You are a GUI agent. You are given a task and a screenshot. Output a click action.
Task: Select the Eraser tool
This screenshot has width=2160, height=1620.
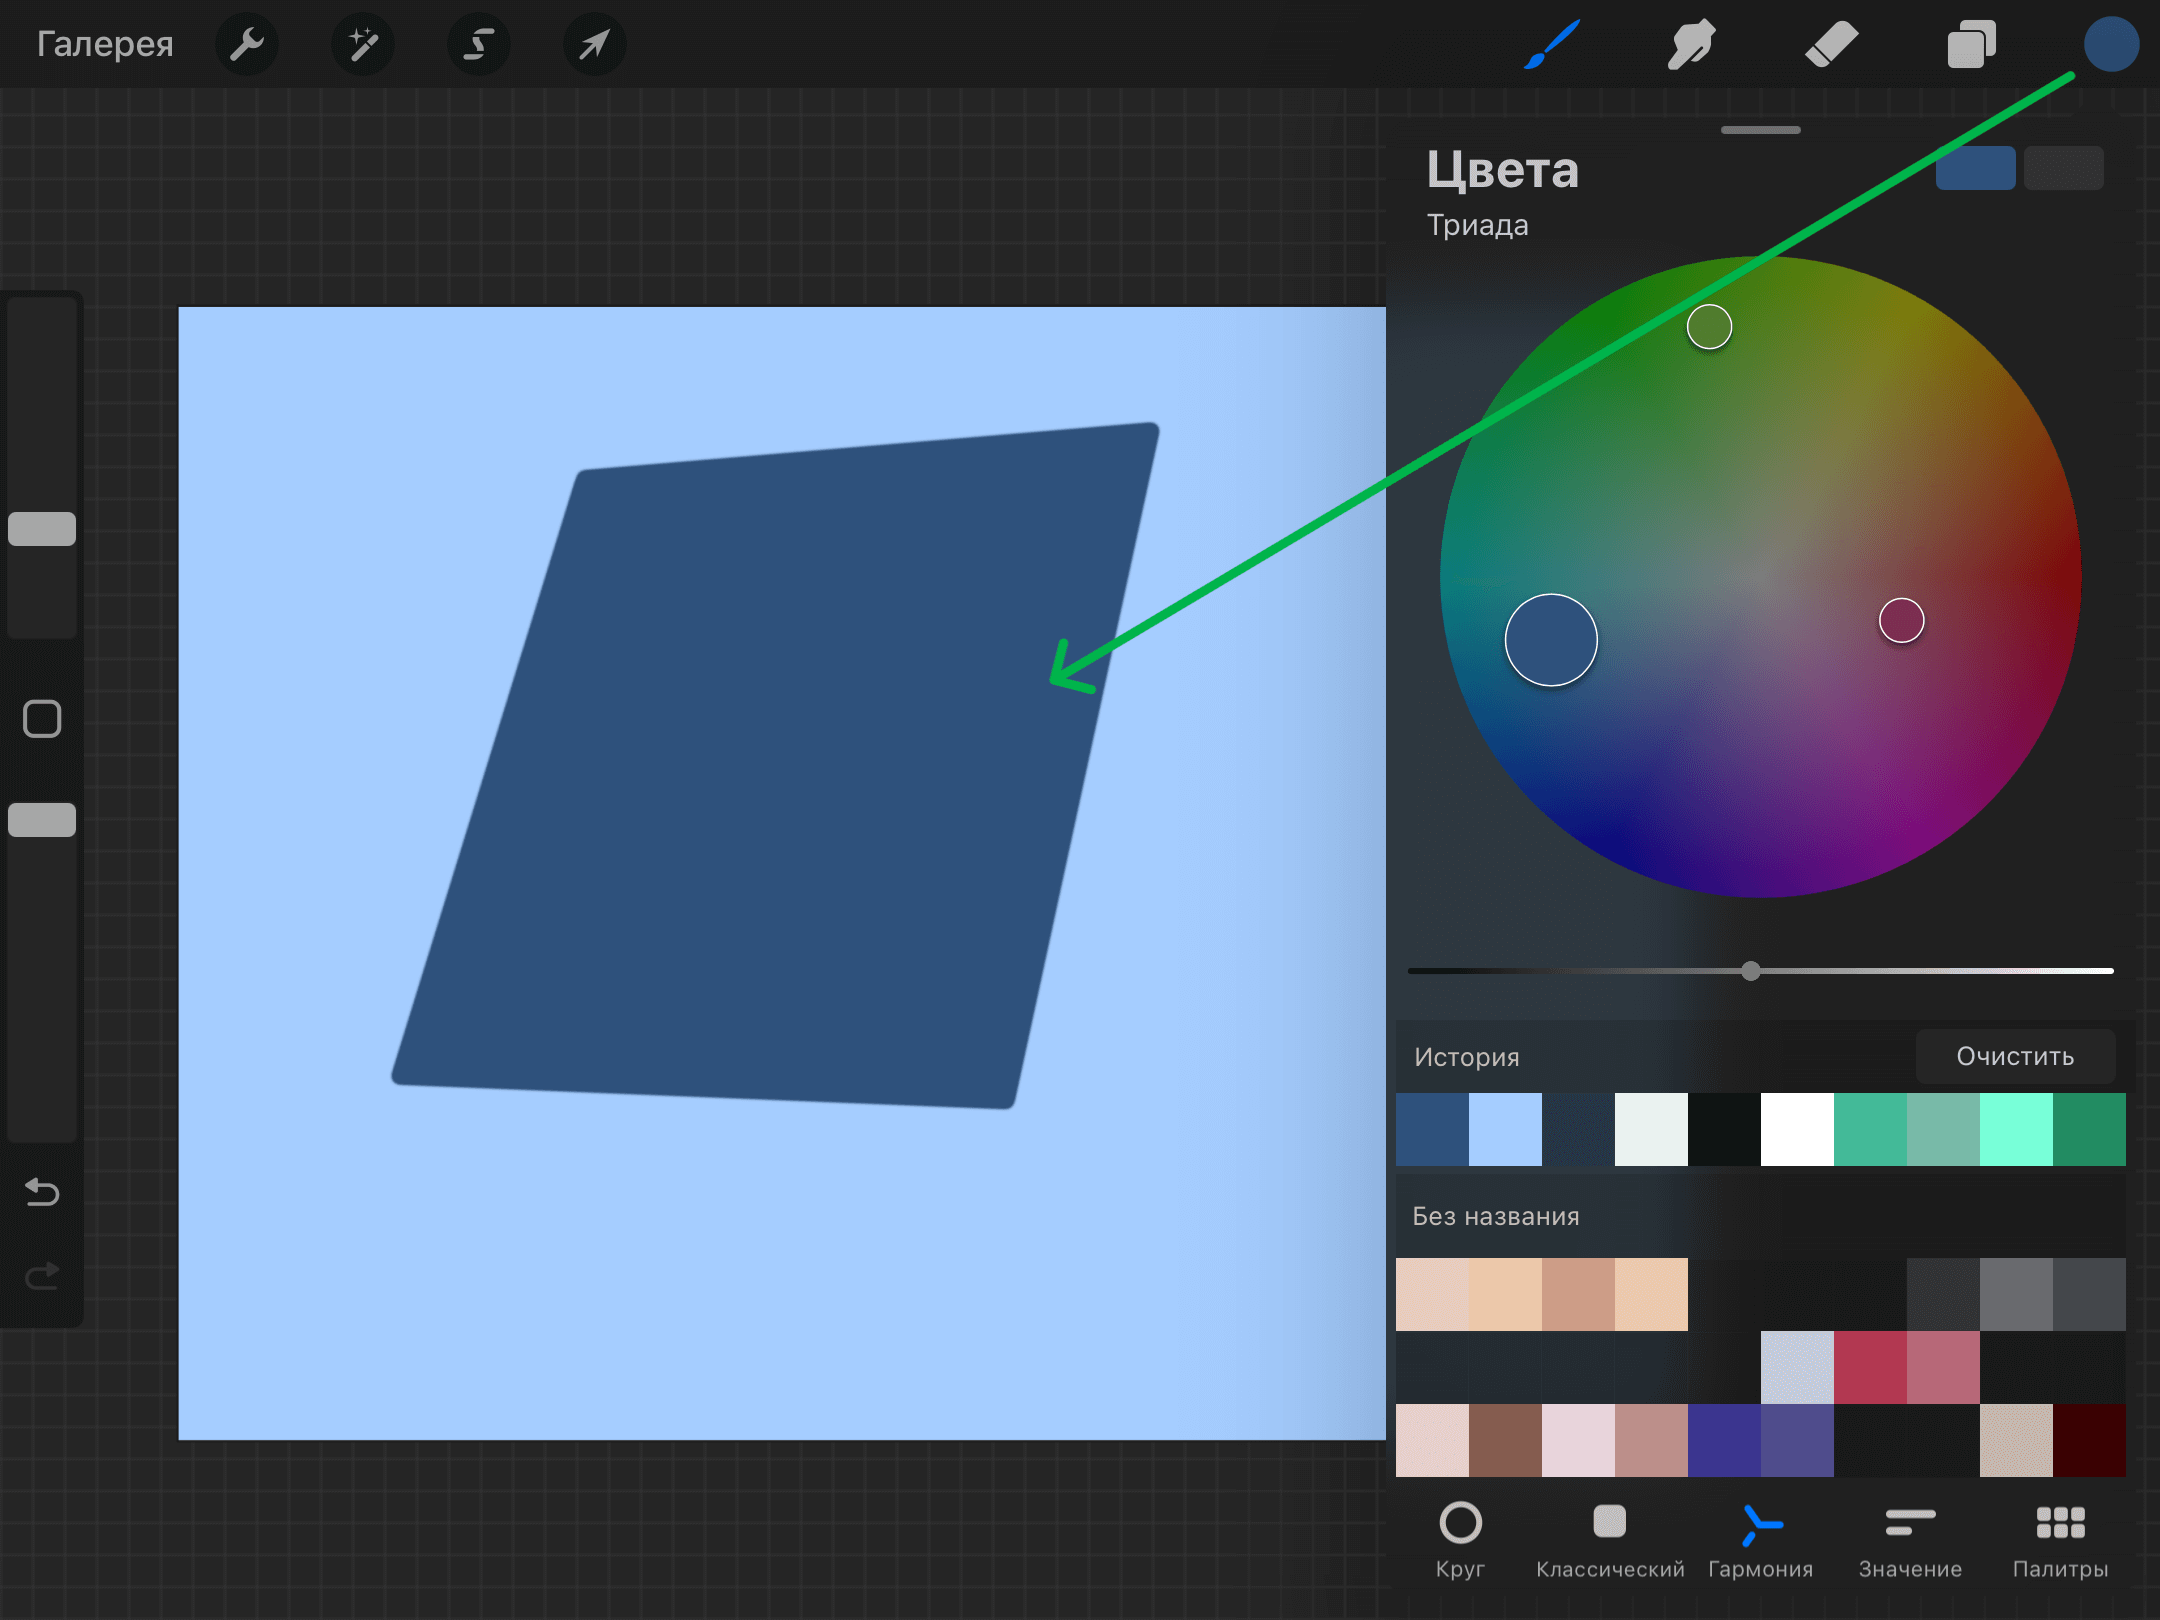pos(1831,44)
